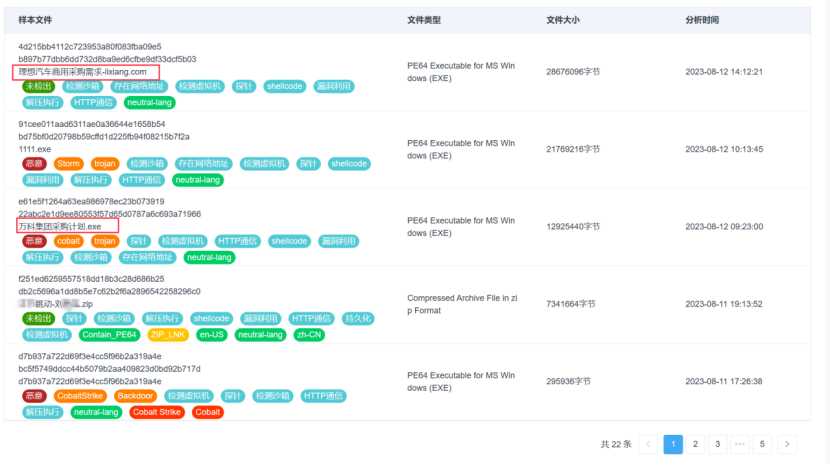Click neutral-lang tag in lixiang.com row
Viewport: 830px width, 465px height.
pyautogui.click(x=150, y=103)
